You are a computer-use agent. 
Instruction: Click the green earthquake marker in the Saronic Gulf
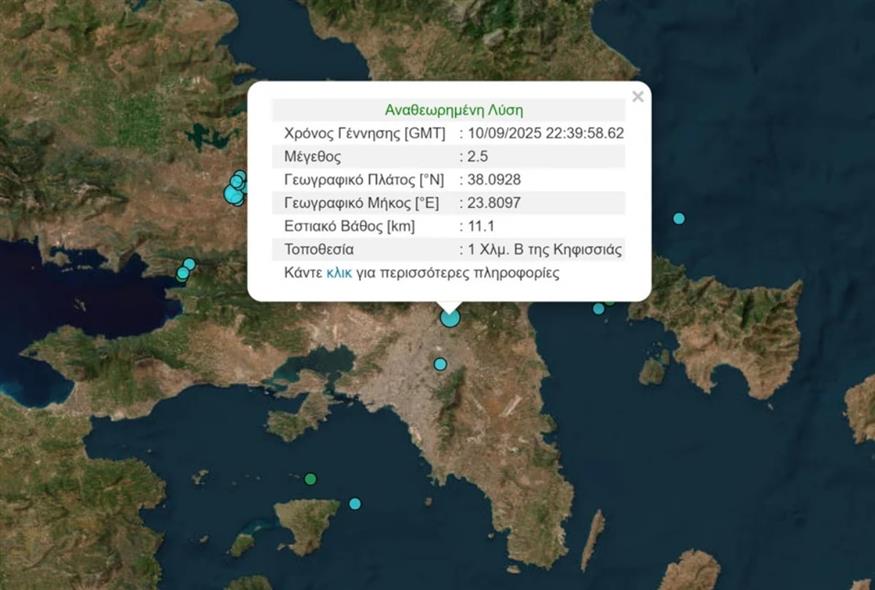click(310, 480)
